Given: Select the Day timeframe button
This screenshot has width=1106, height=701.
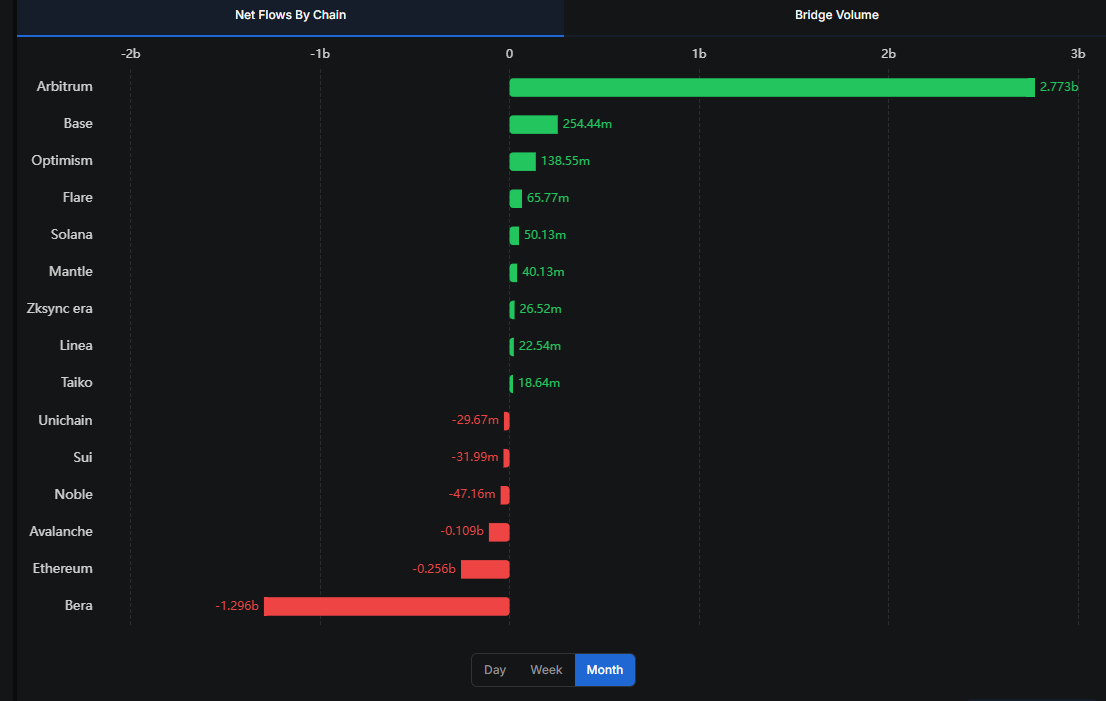Looking at the screenshot, I should click(494, 670).
